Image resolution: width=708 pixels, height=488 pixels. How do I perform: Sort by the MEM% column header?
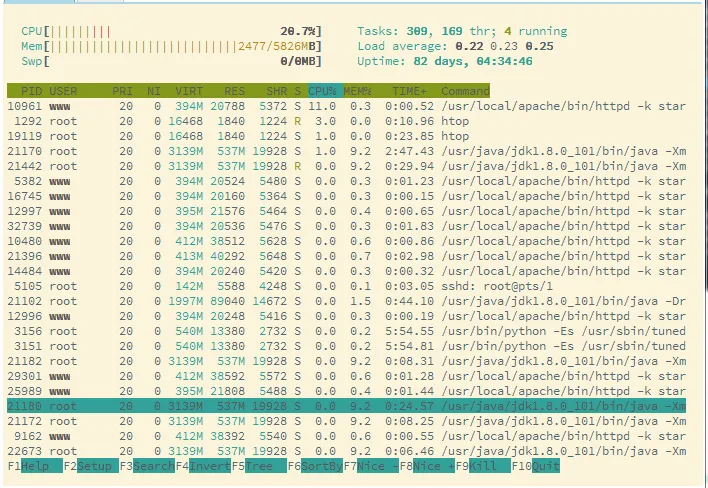(357, 91)
